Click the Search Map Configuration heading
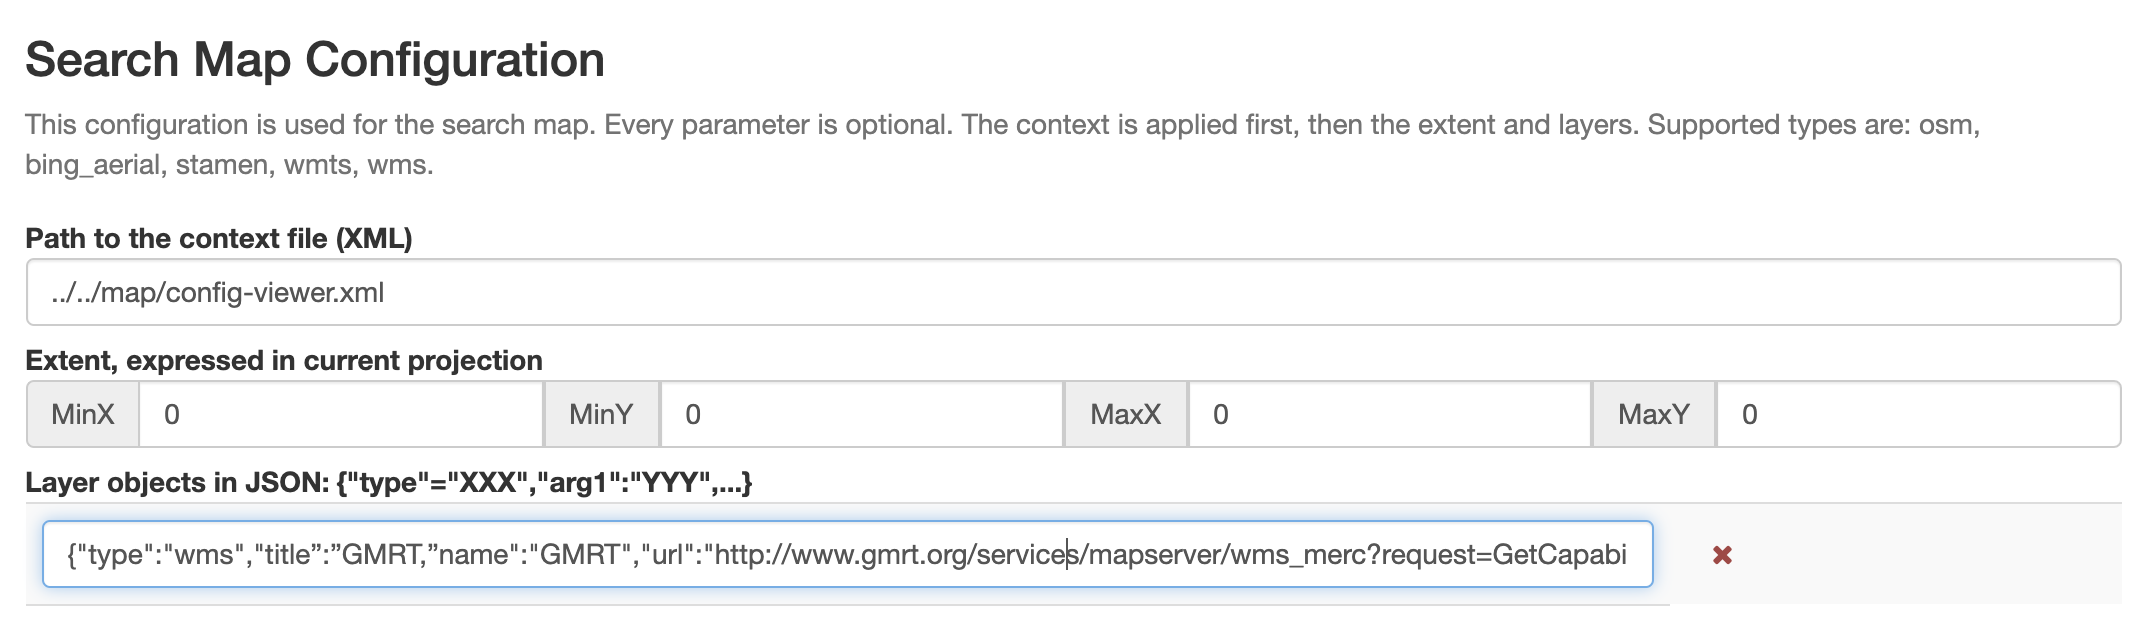Viewport: 2144px width, 630px height. point(315,59)
